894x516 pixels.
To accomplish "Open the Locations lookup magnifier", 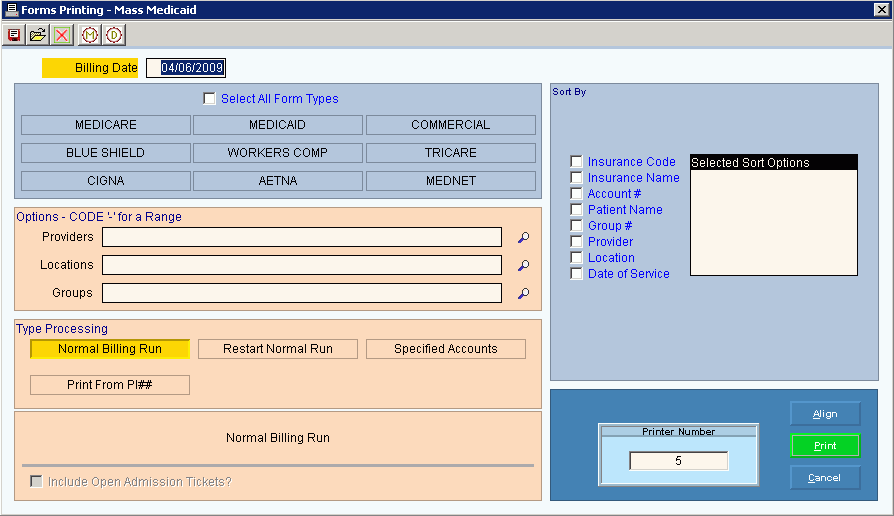I will 522,266.
